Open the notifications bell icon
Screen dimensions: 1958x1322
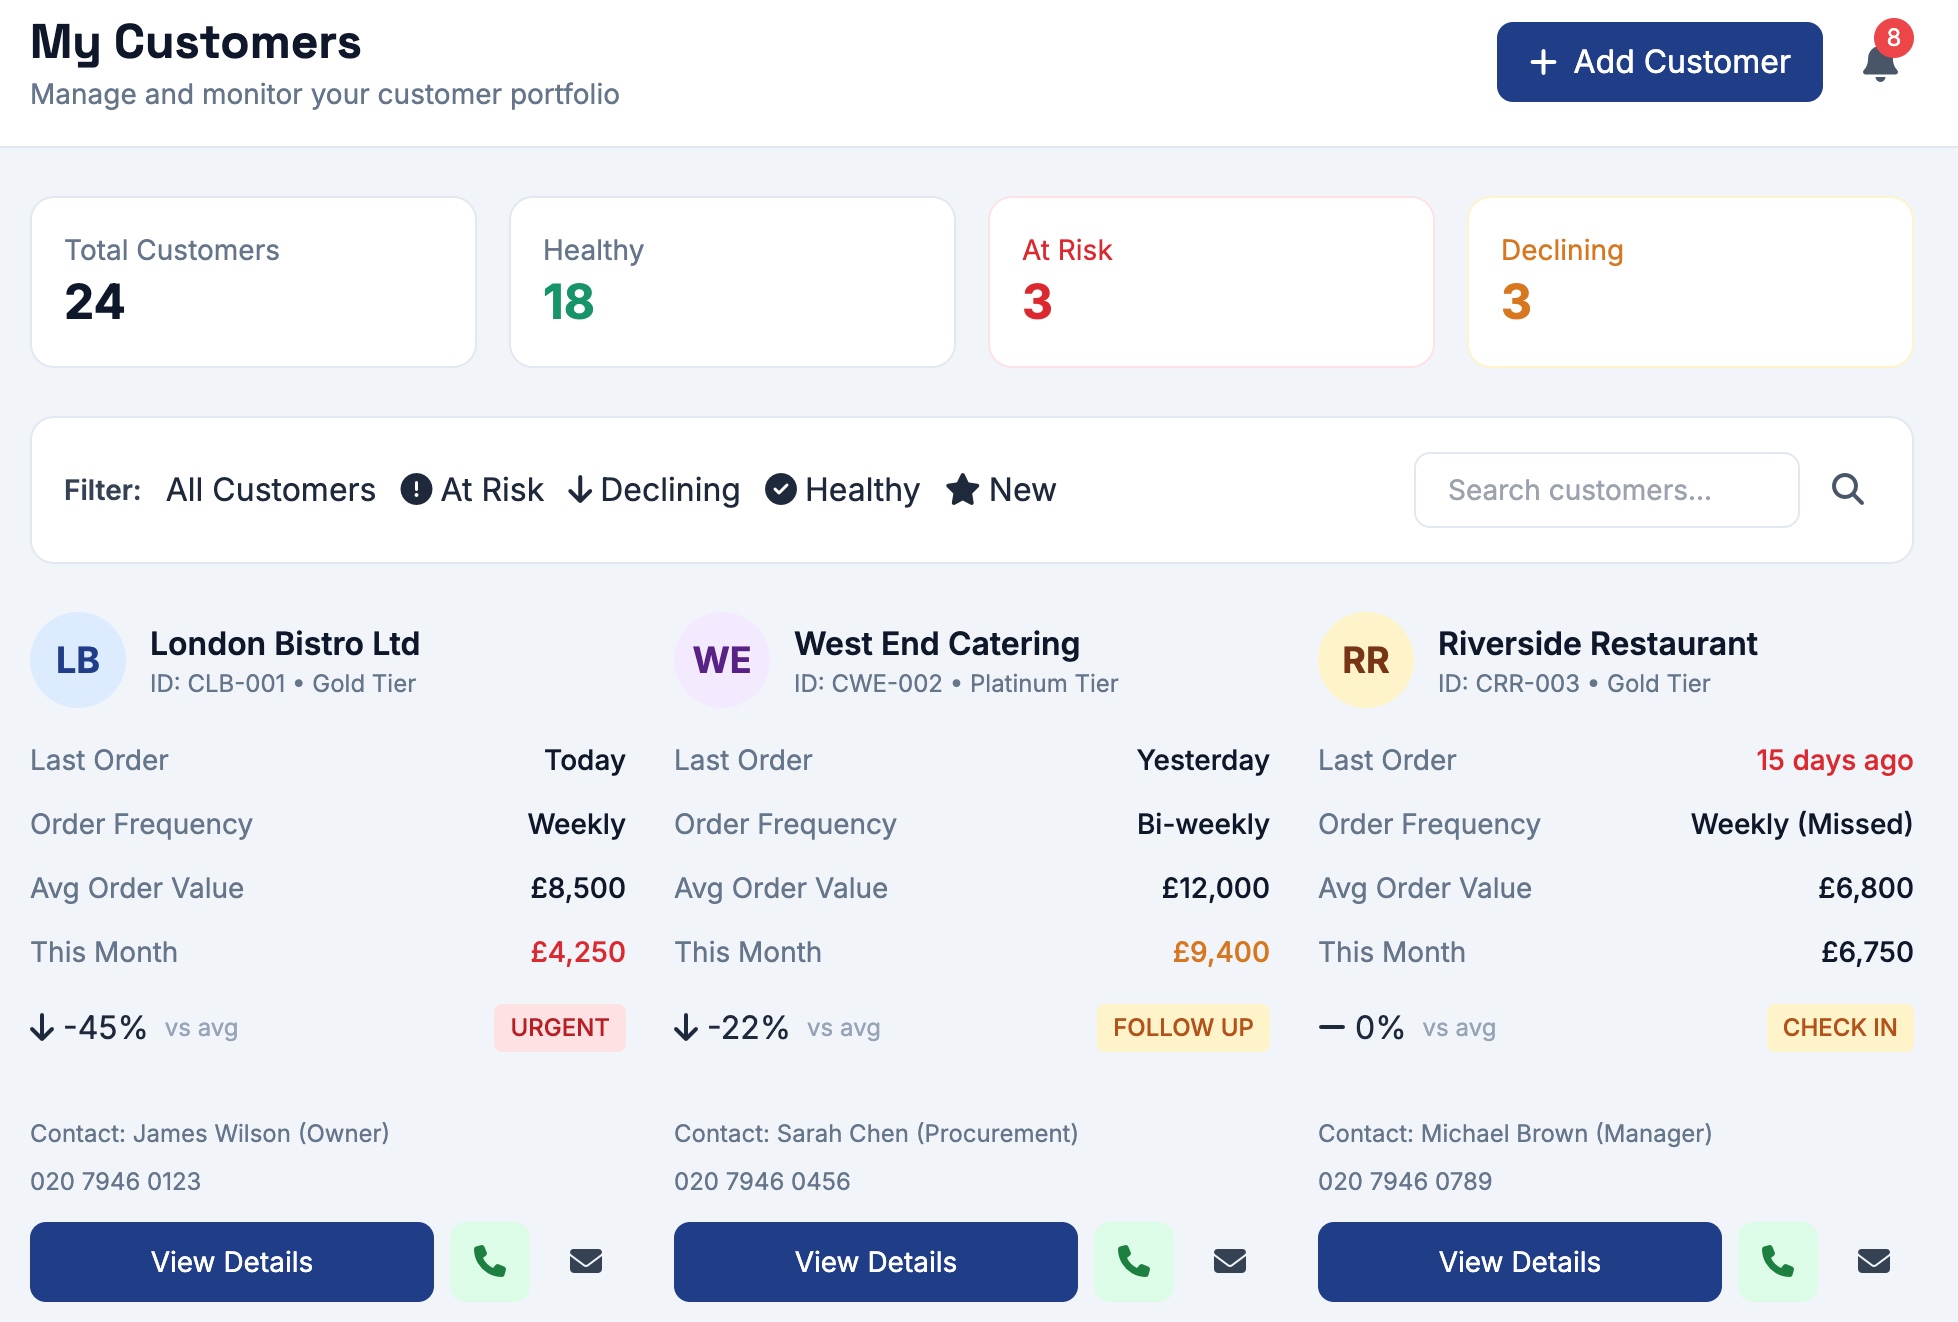(1880, 63)
